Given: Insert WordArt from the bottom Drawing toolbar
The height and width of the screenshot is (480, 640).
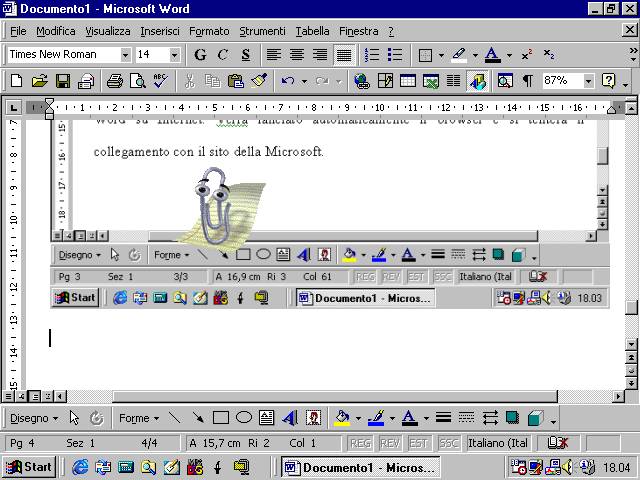Looking at the screenshot, I should point(290,418).
